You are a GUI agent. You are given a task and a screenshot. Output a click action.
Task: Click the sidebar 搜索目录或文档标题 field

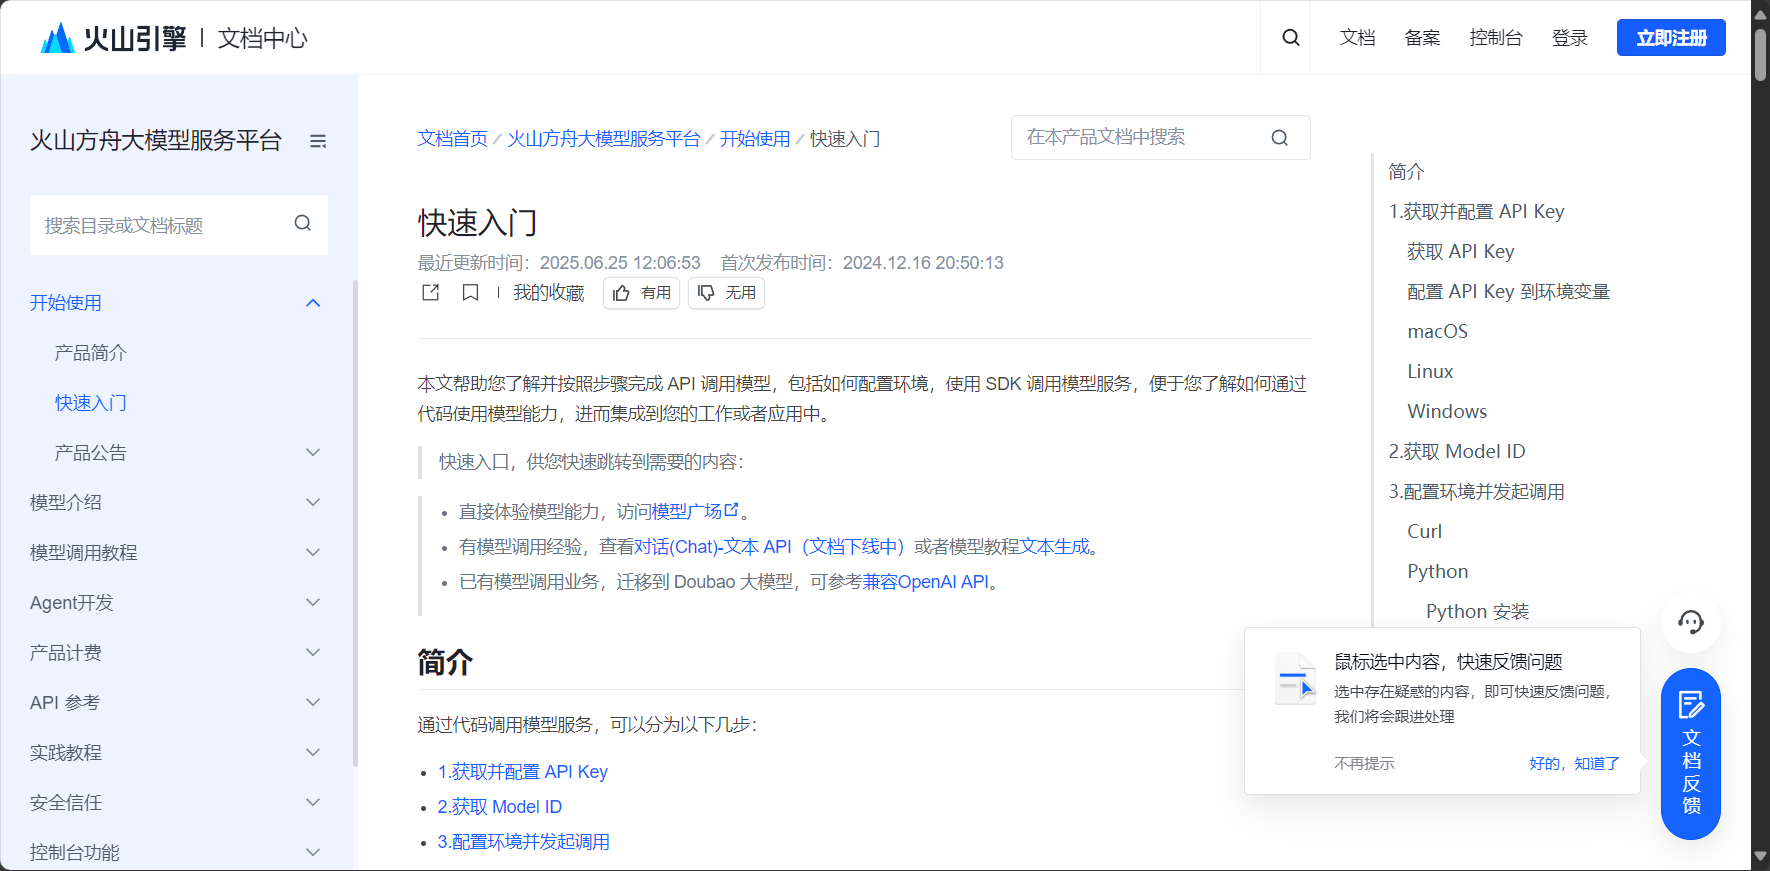[x=179, y=225]
